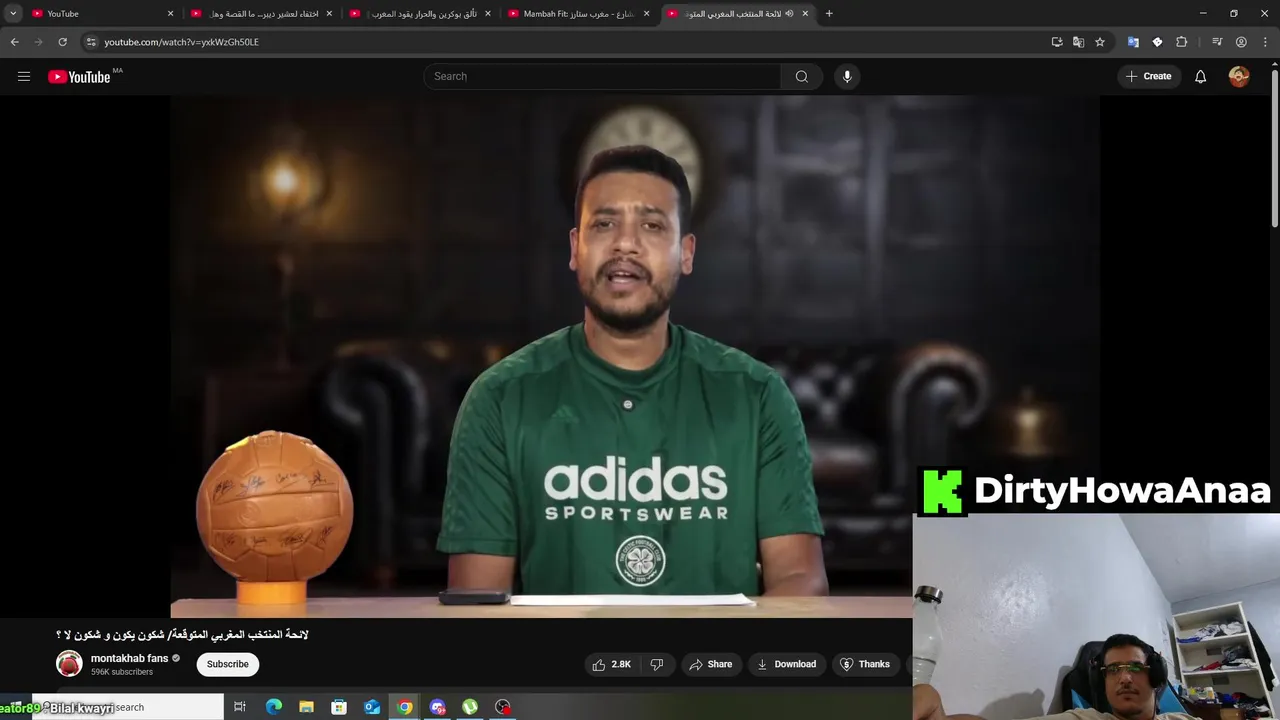Open Google Translate extension icon
This screenshot has height=720, width=1280.
click(1133, 42)
